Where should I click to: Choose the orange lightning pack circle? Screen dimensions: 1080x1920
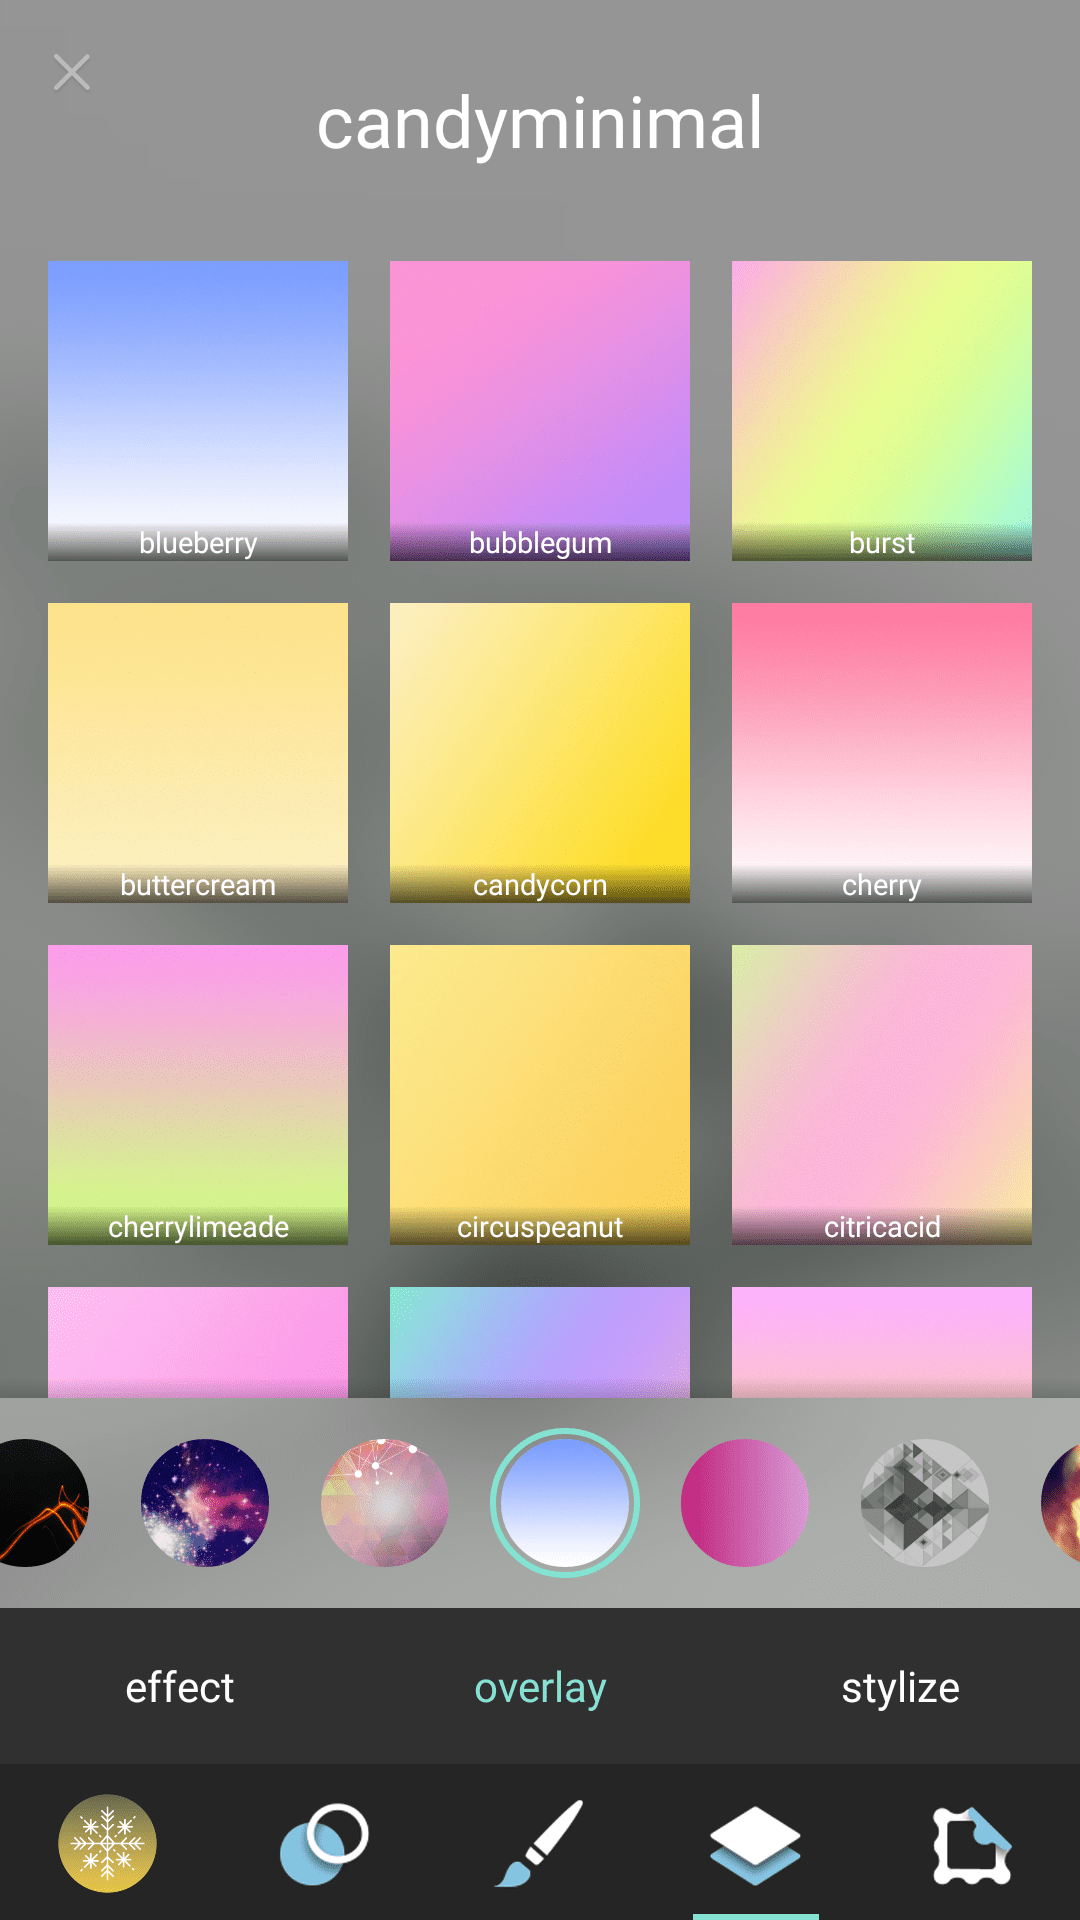(40, 1503)
